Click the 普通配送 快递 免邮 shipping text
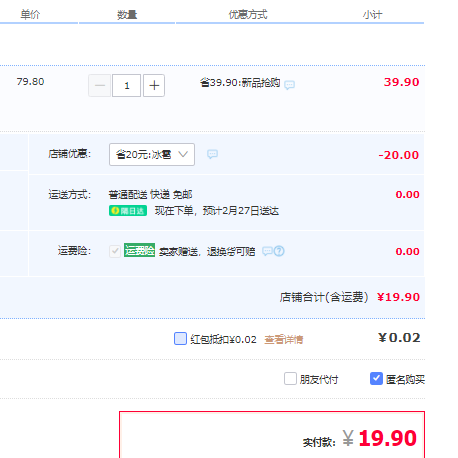This screenshot has width=458, height=458. (x=150, y=194)
